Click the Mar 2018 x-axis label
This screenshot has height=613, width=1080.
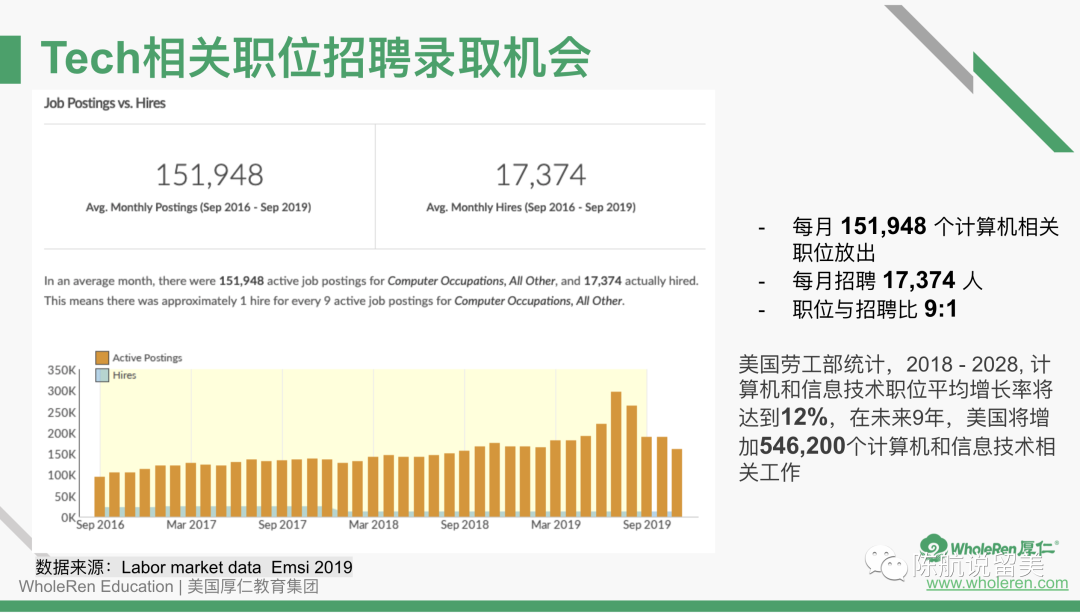point(373,525)
